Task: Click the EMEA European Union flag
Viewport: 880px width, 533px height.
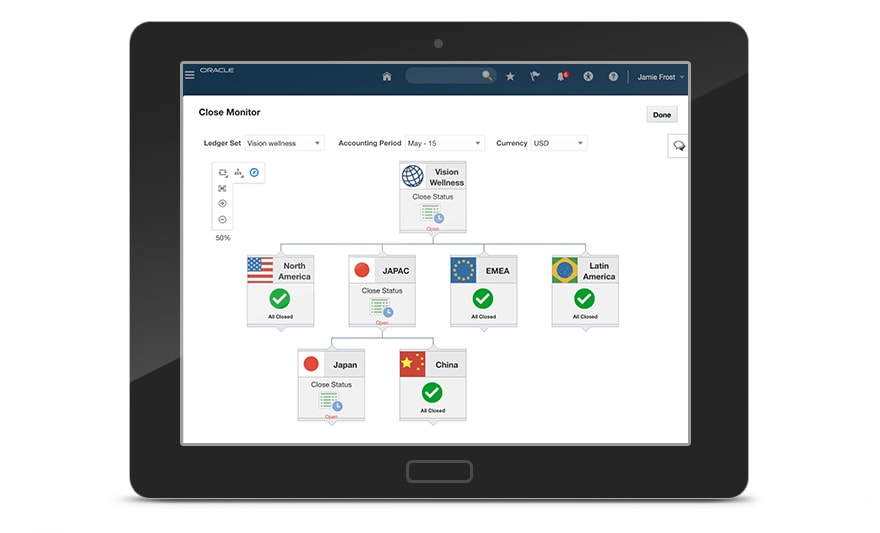Action: 464,270
